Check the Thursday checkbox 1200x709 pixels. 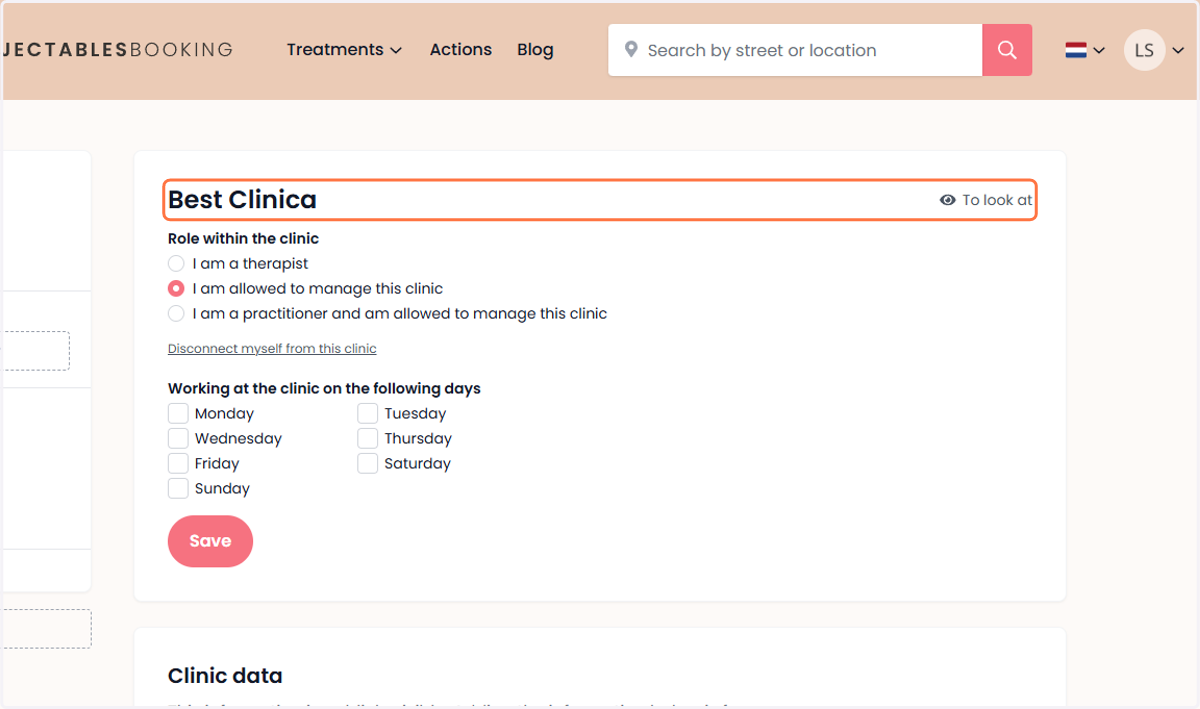point(368,439)
